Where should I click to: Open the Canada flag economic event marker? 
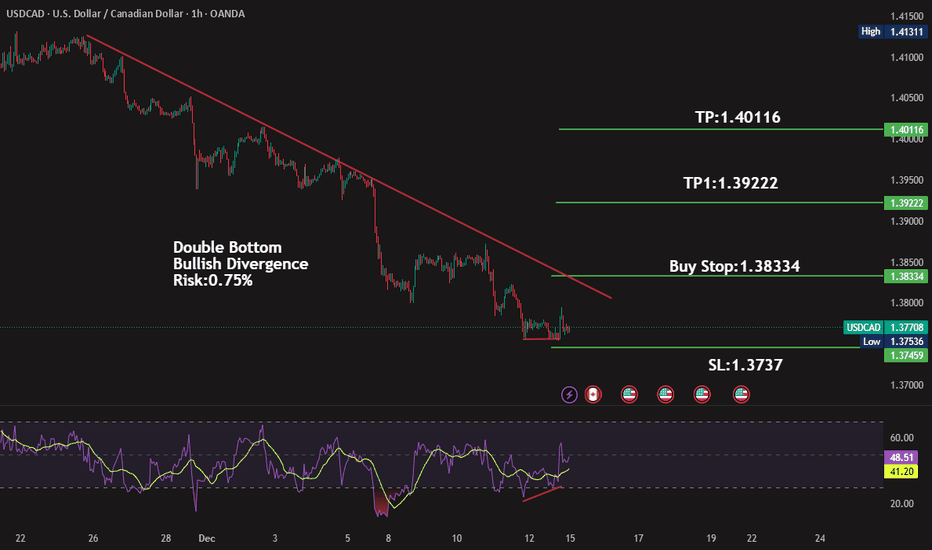click(592, 394)
